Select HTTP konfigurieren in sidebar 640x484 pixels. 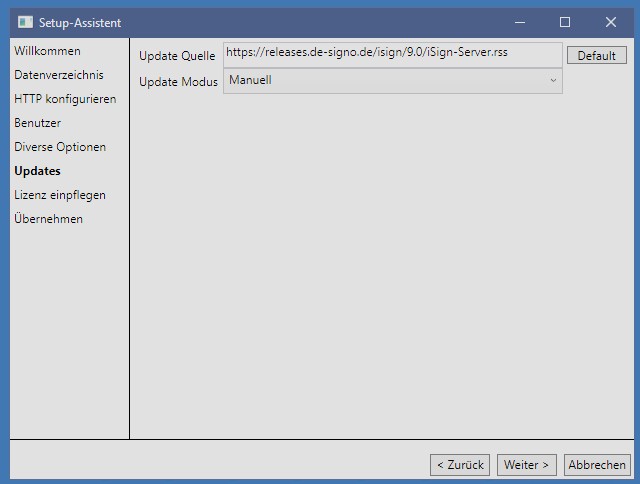[x=65, y=99]
